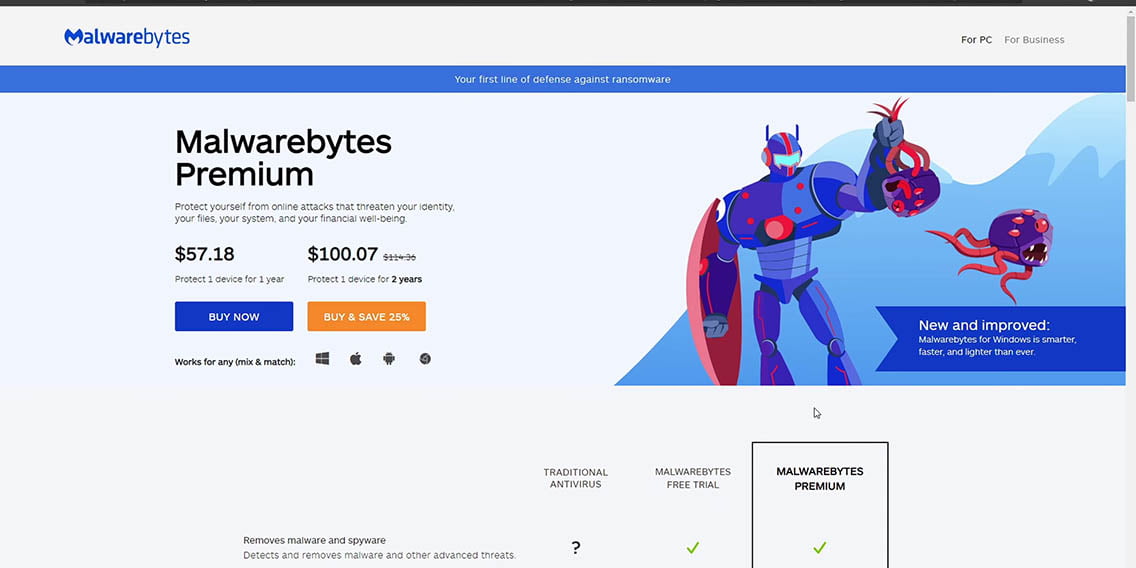Click the ransomware defense banner at the top
Screen dimensions: 1136x568
coord(562,79)
